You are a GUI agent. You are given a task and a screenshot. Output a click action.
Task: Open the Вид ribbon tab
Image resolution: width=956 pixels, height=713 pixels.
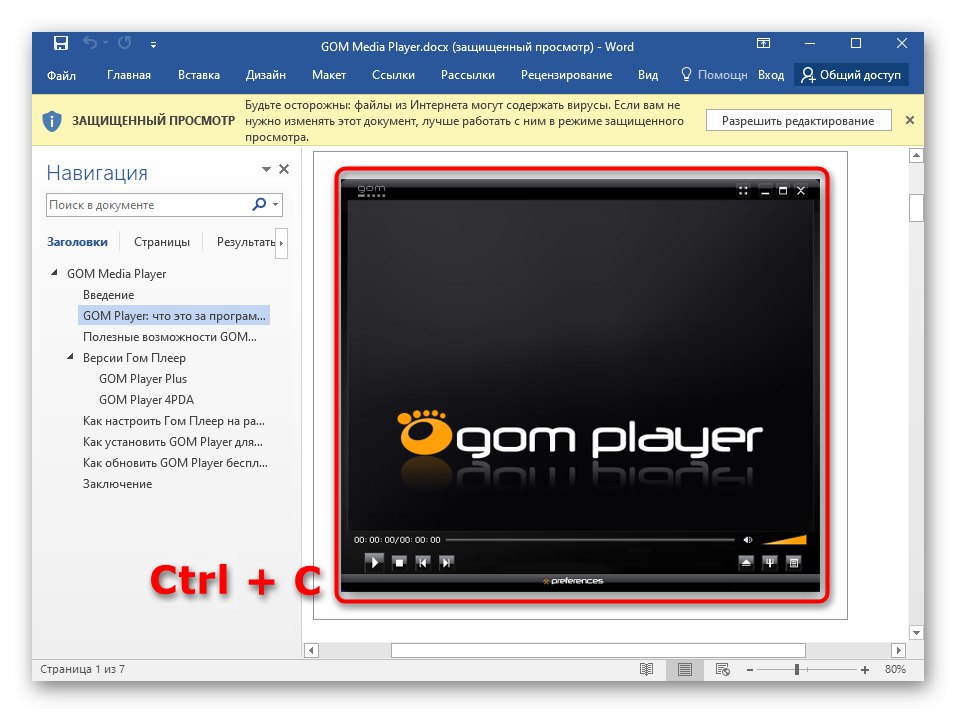pyautogui.click(x=647, y=75)
